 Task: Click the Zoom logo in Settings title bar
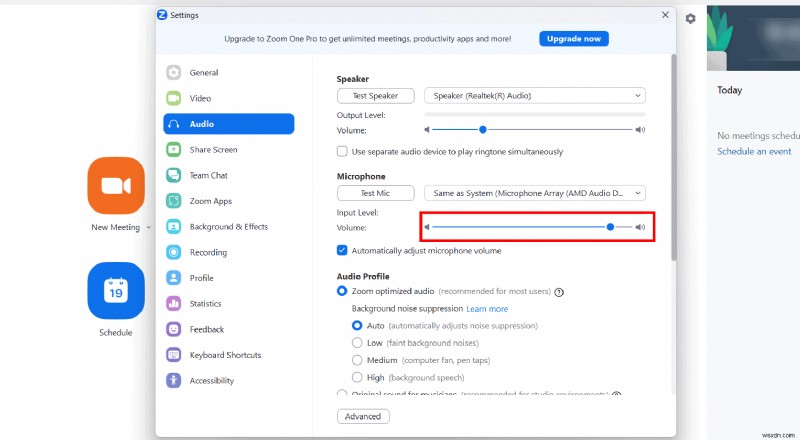pos(162,15)
